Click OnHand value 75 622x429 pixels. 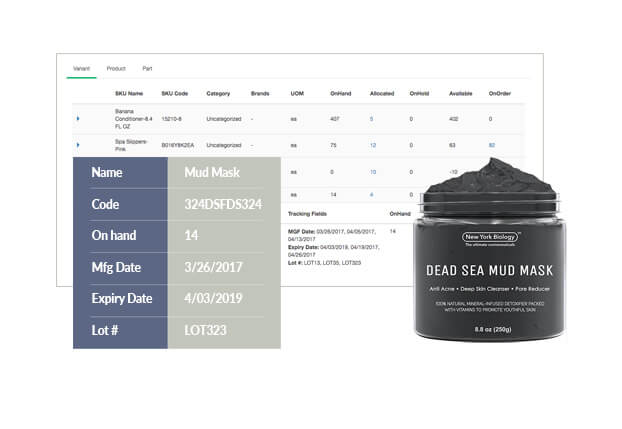[x=333, y=145]
